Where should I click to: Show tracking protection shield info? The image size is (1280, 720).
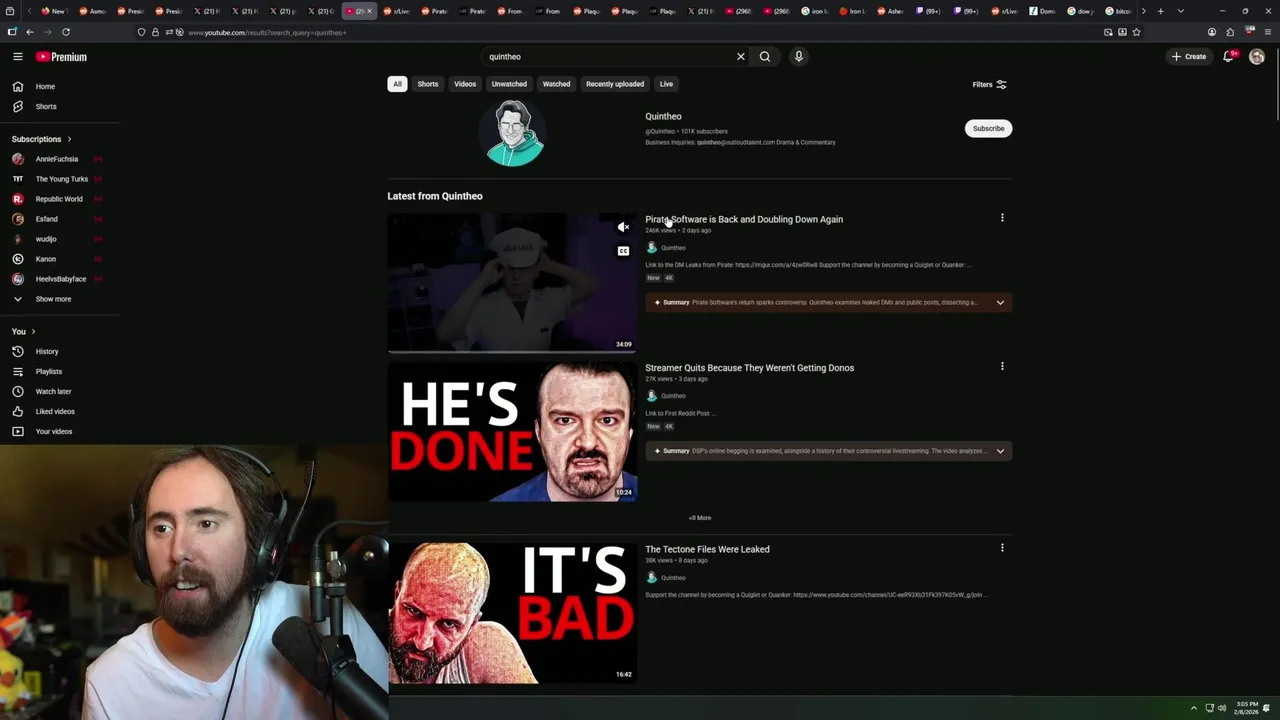[141, 32]
